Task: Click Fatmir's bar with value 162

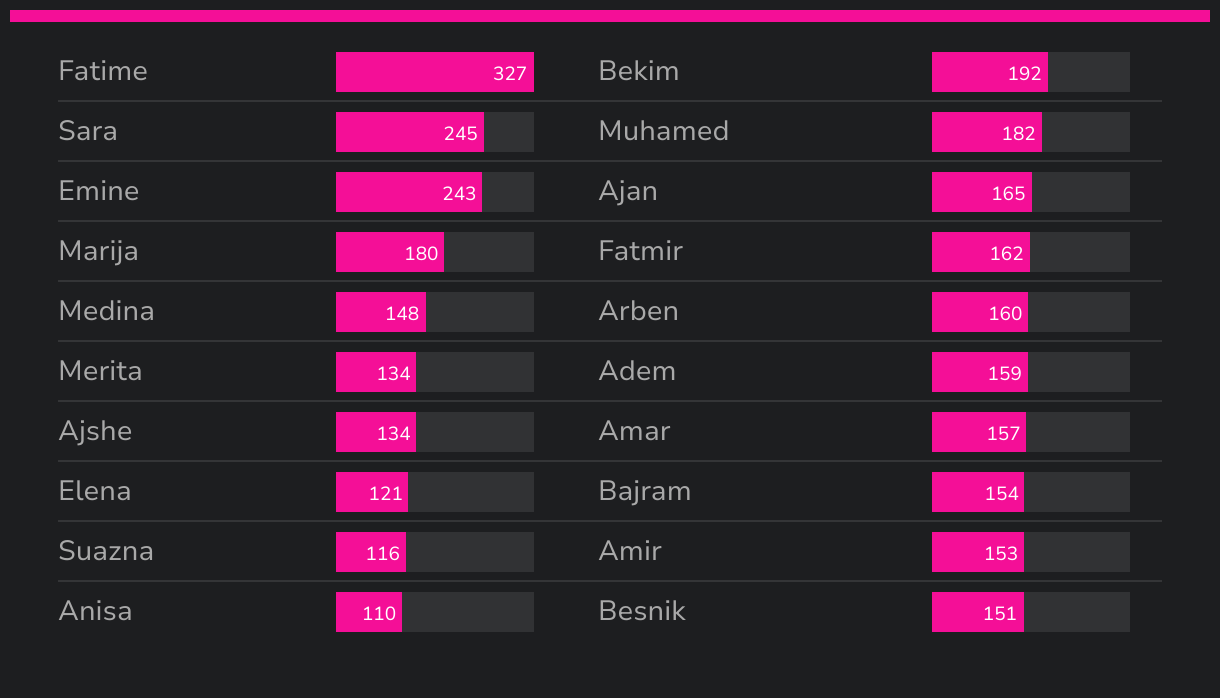Action: click(981, 252)
